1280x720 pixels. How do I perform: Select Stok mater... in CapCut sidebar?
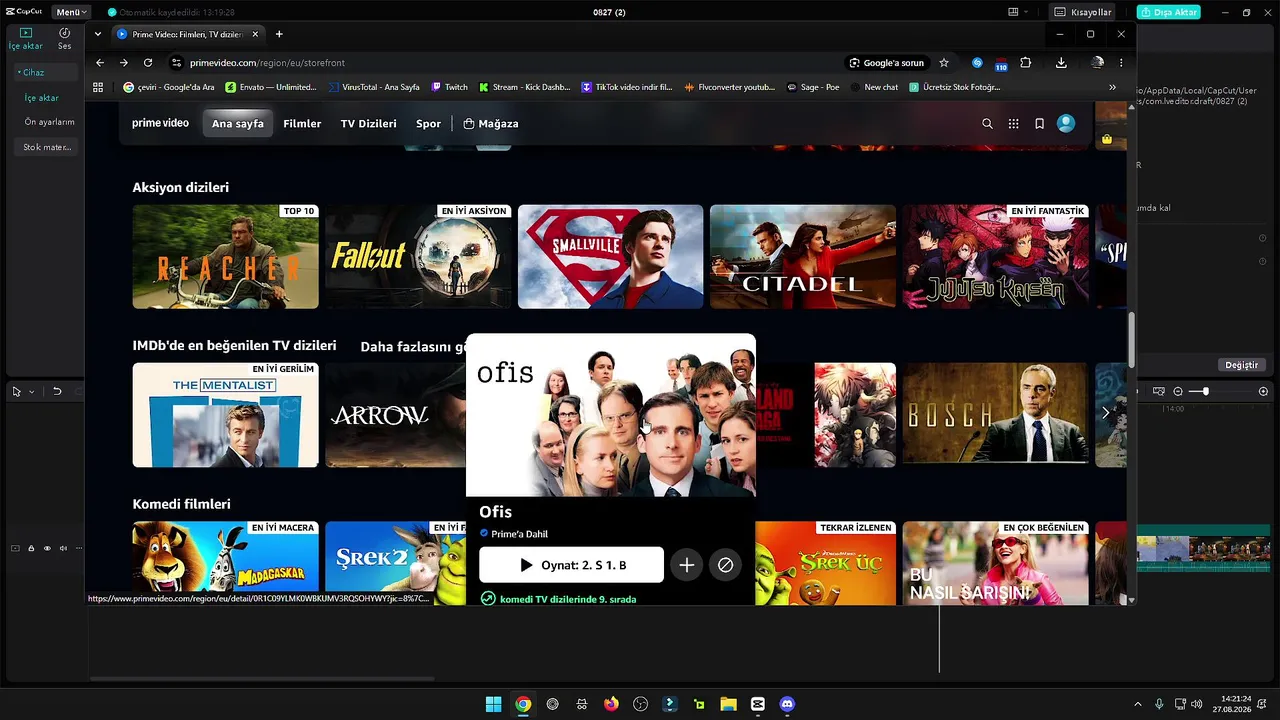coord(47,147)
